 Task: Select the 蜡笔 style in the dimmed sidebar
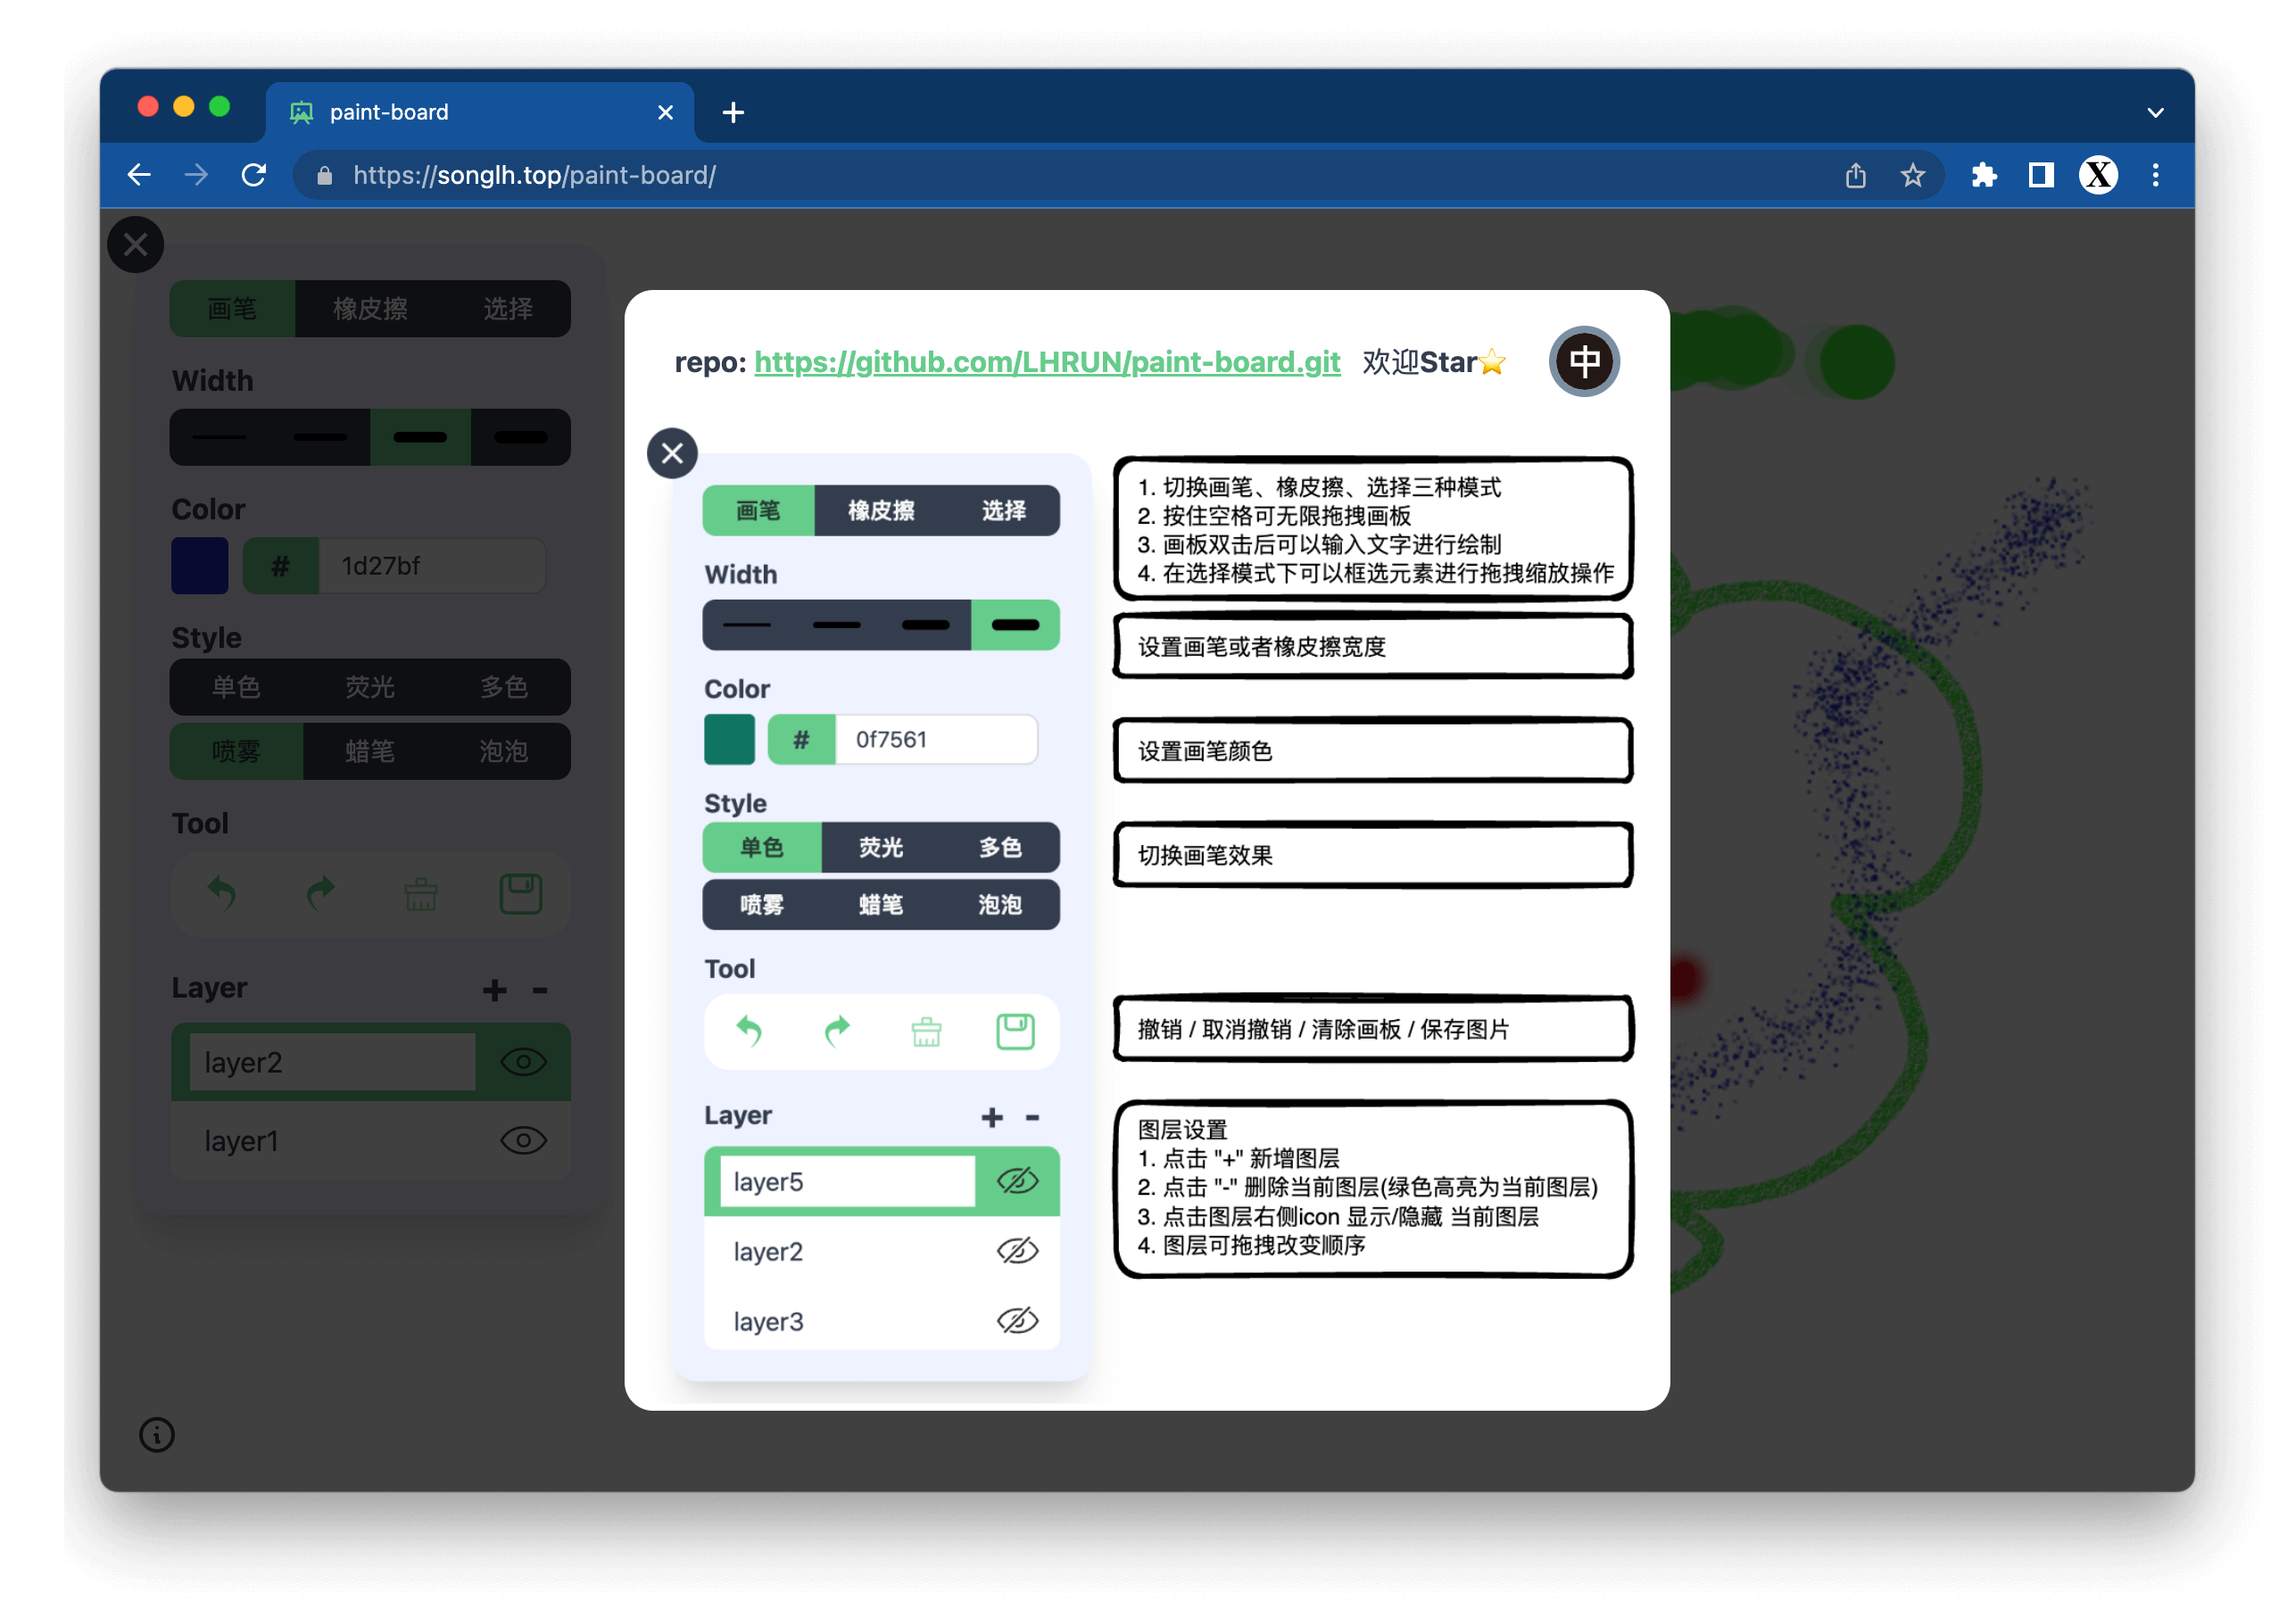370,751
